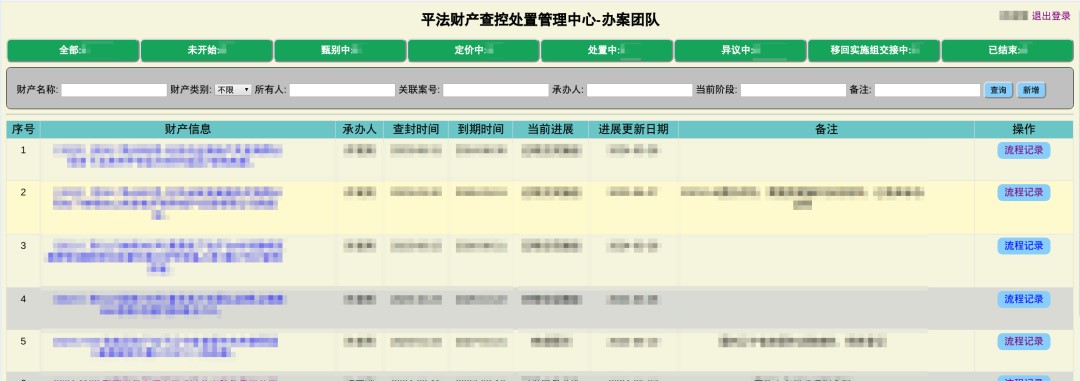Open the 处置中 status tab

607,51
